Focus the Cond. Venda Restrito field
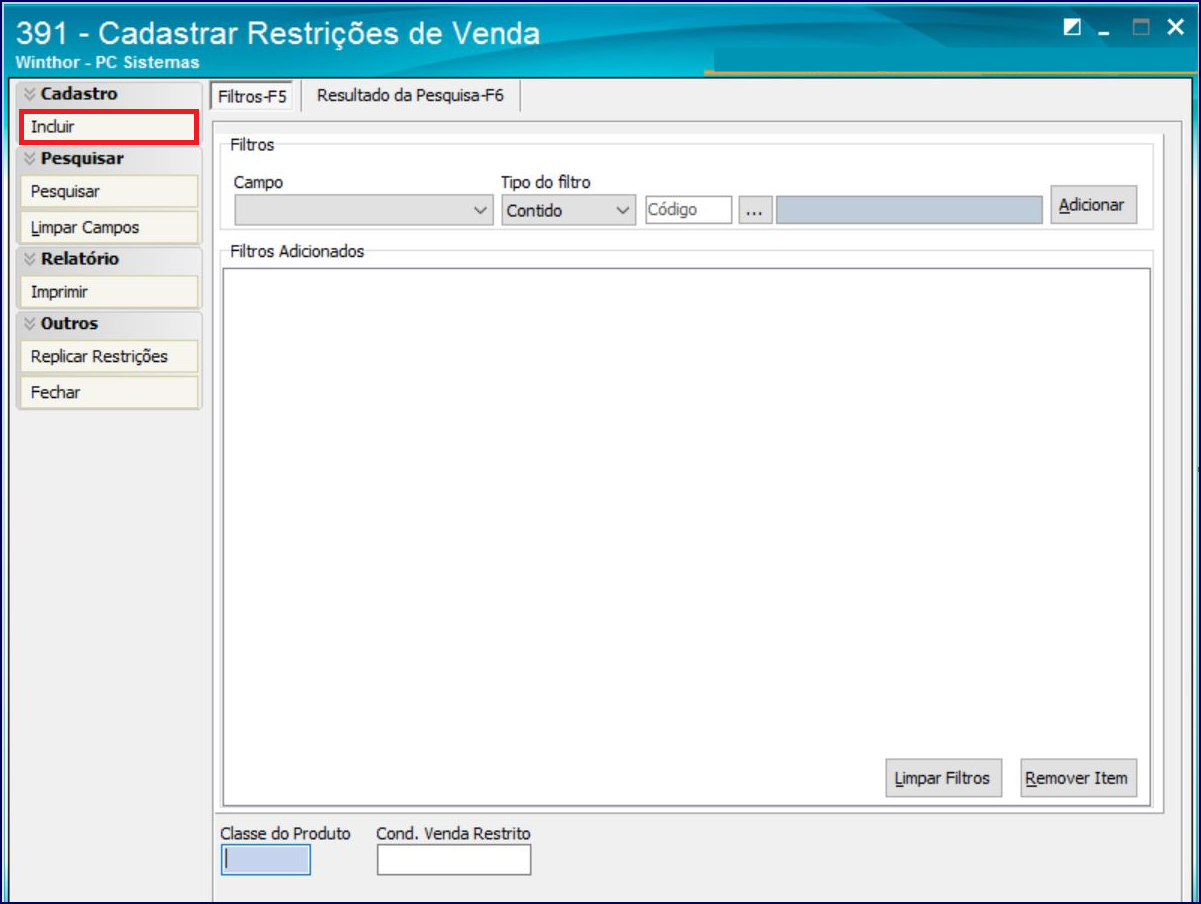 click(x=453, y=859)
